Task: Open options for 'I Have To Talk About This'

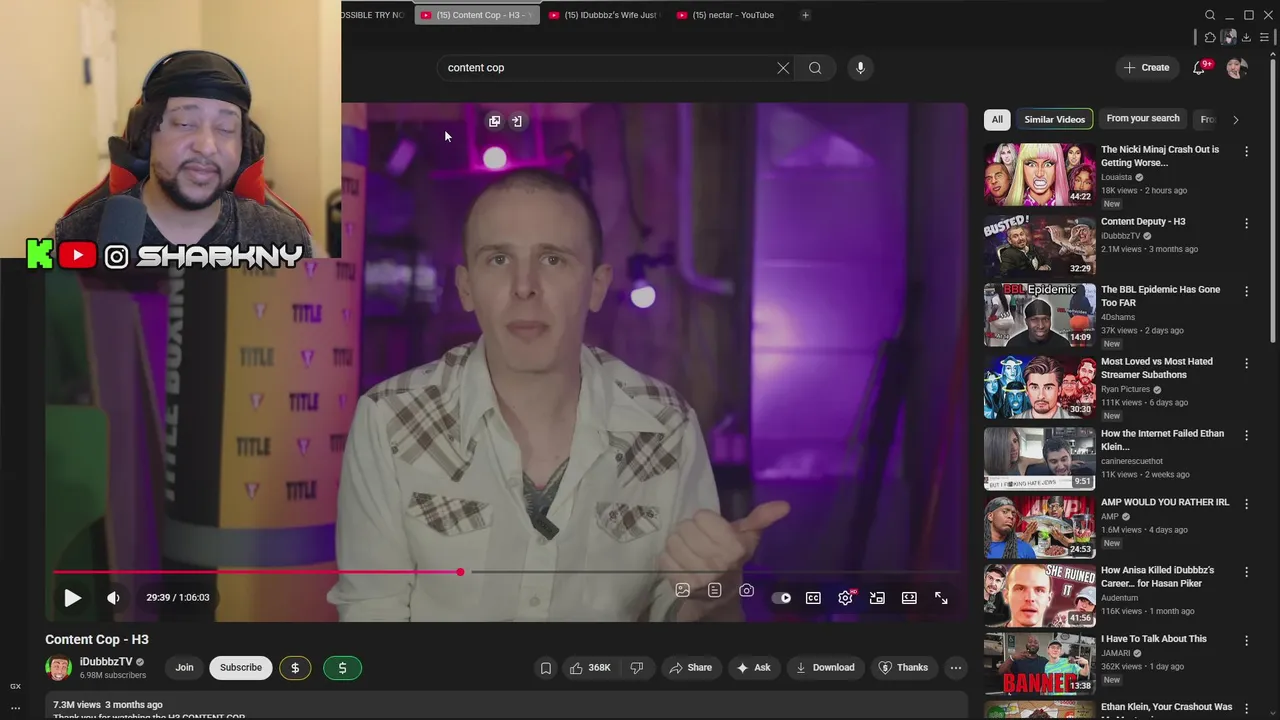Action: coord(1246,640)
